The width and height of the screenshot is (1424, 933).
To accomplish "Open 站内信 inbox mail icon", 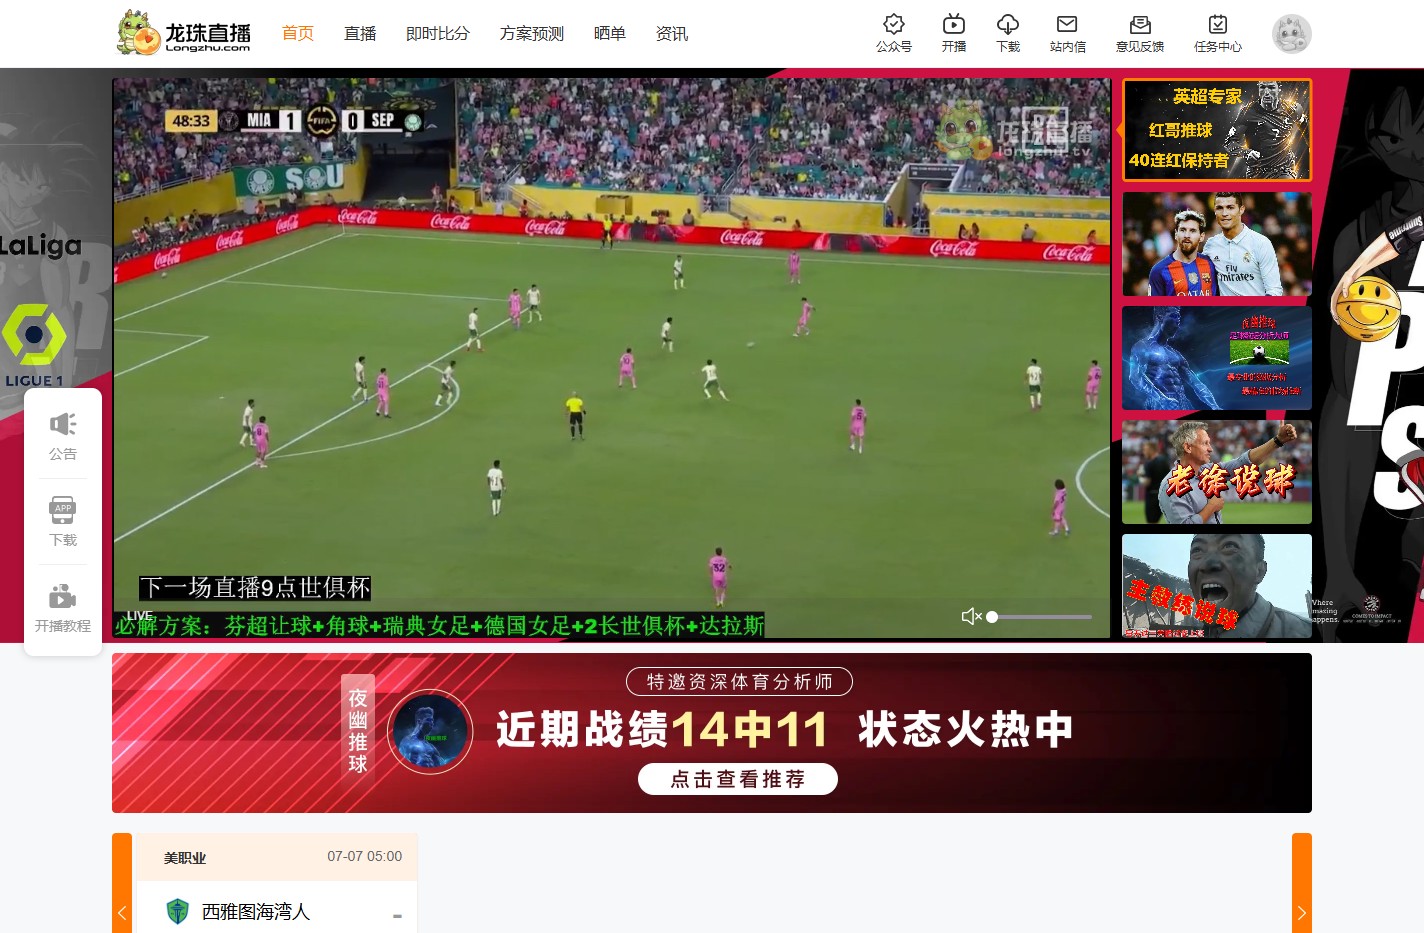I will point(1068,33).
